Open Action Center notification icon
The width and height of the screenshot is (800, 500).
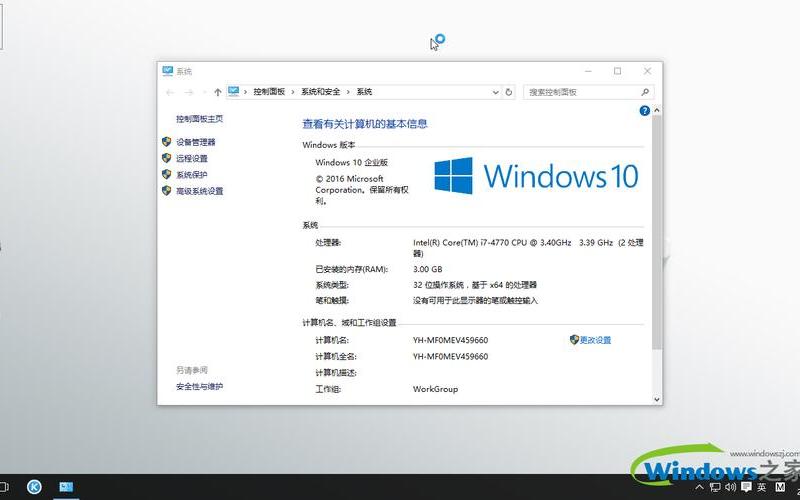click(746, 487)
